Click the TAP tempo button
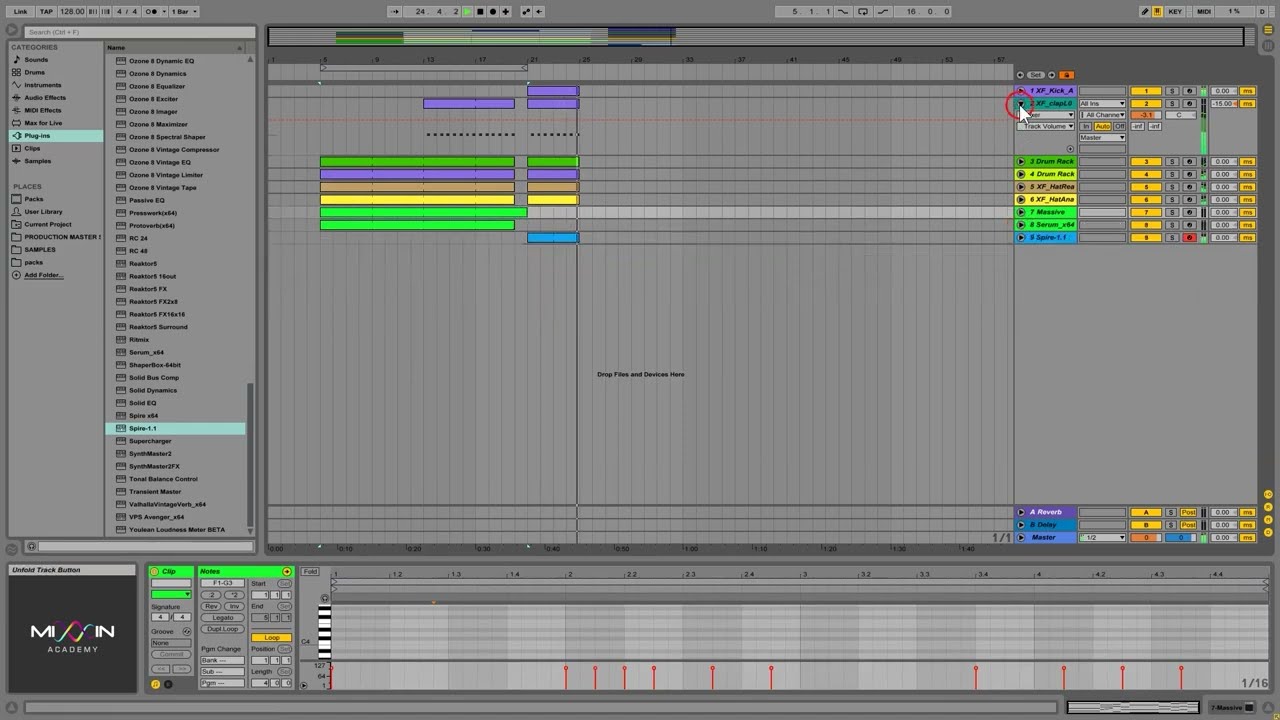Viewport: 1280px width, 720px height. pos(46,11)
